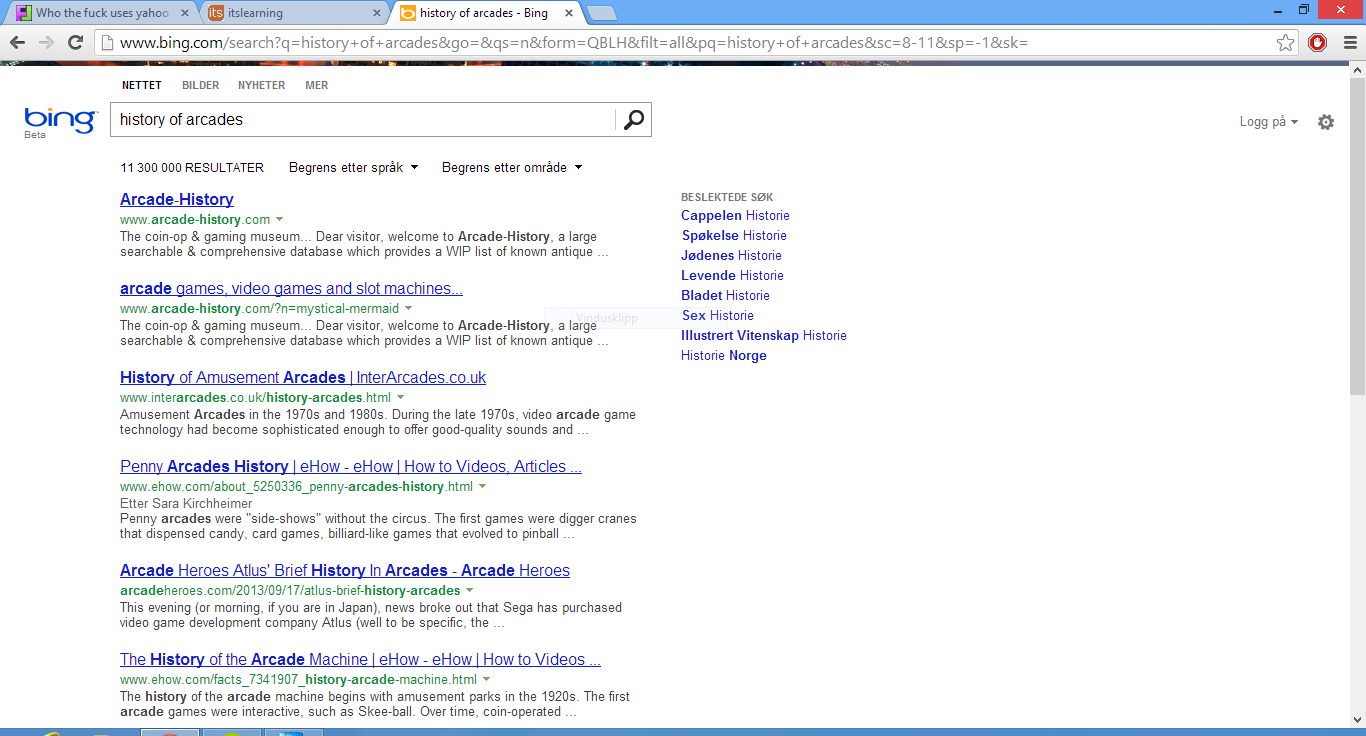The width and height of the screenshot is (1366, 736).
Task: Open 'History of Amusement Arcades | InterArcades.co.uk'
Action: pyautogui.click(x=303, y=377)
